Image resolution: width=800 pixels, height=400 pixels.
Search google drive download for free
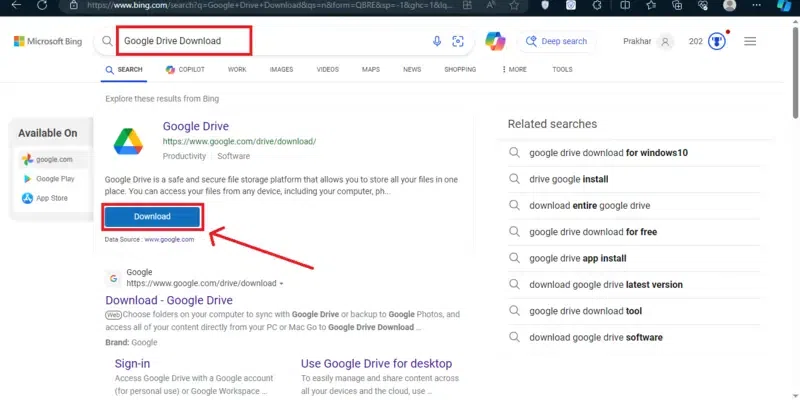click(593, 232)
